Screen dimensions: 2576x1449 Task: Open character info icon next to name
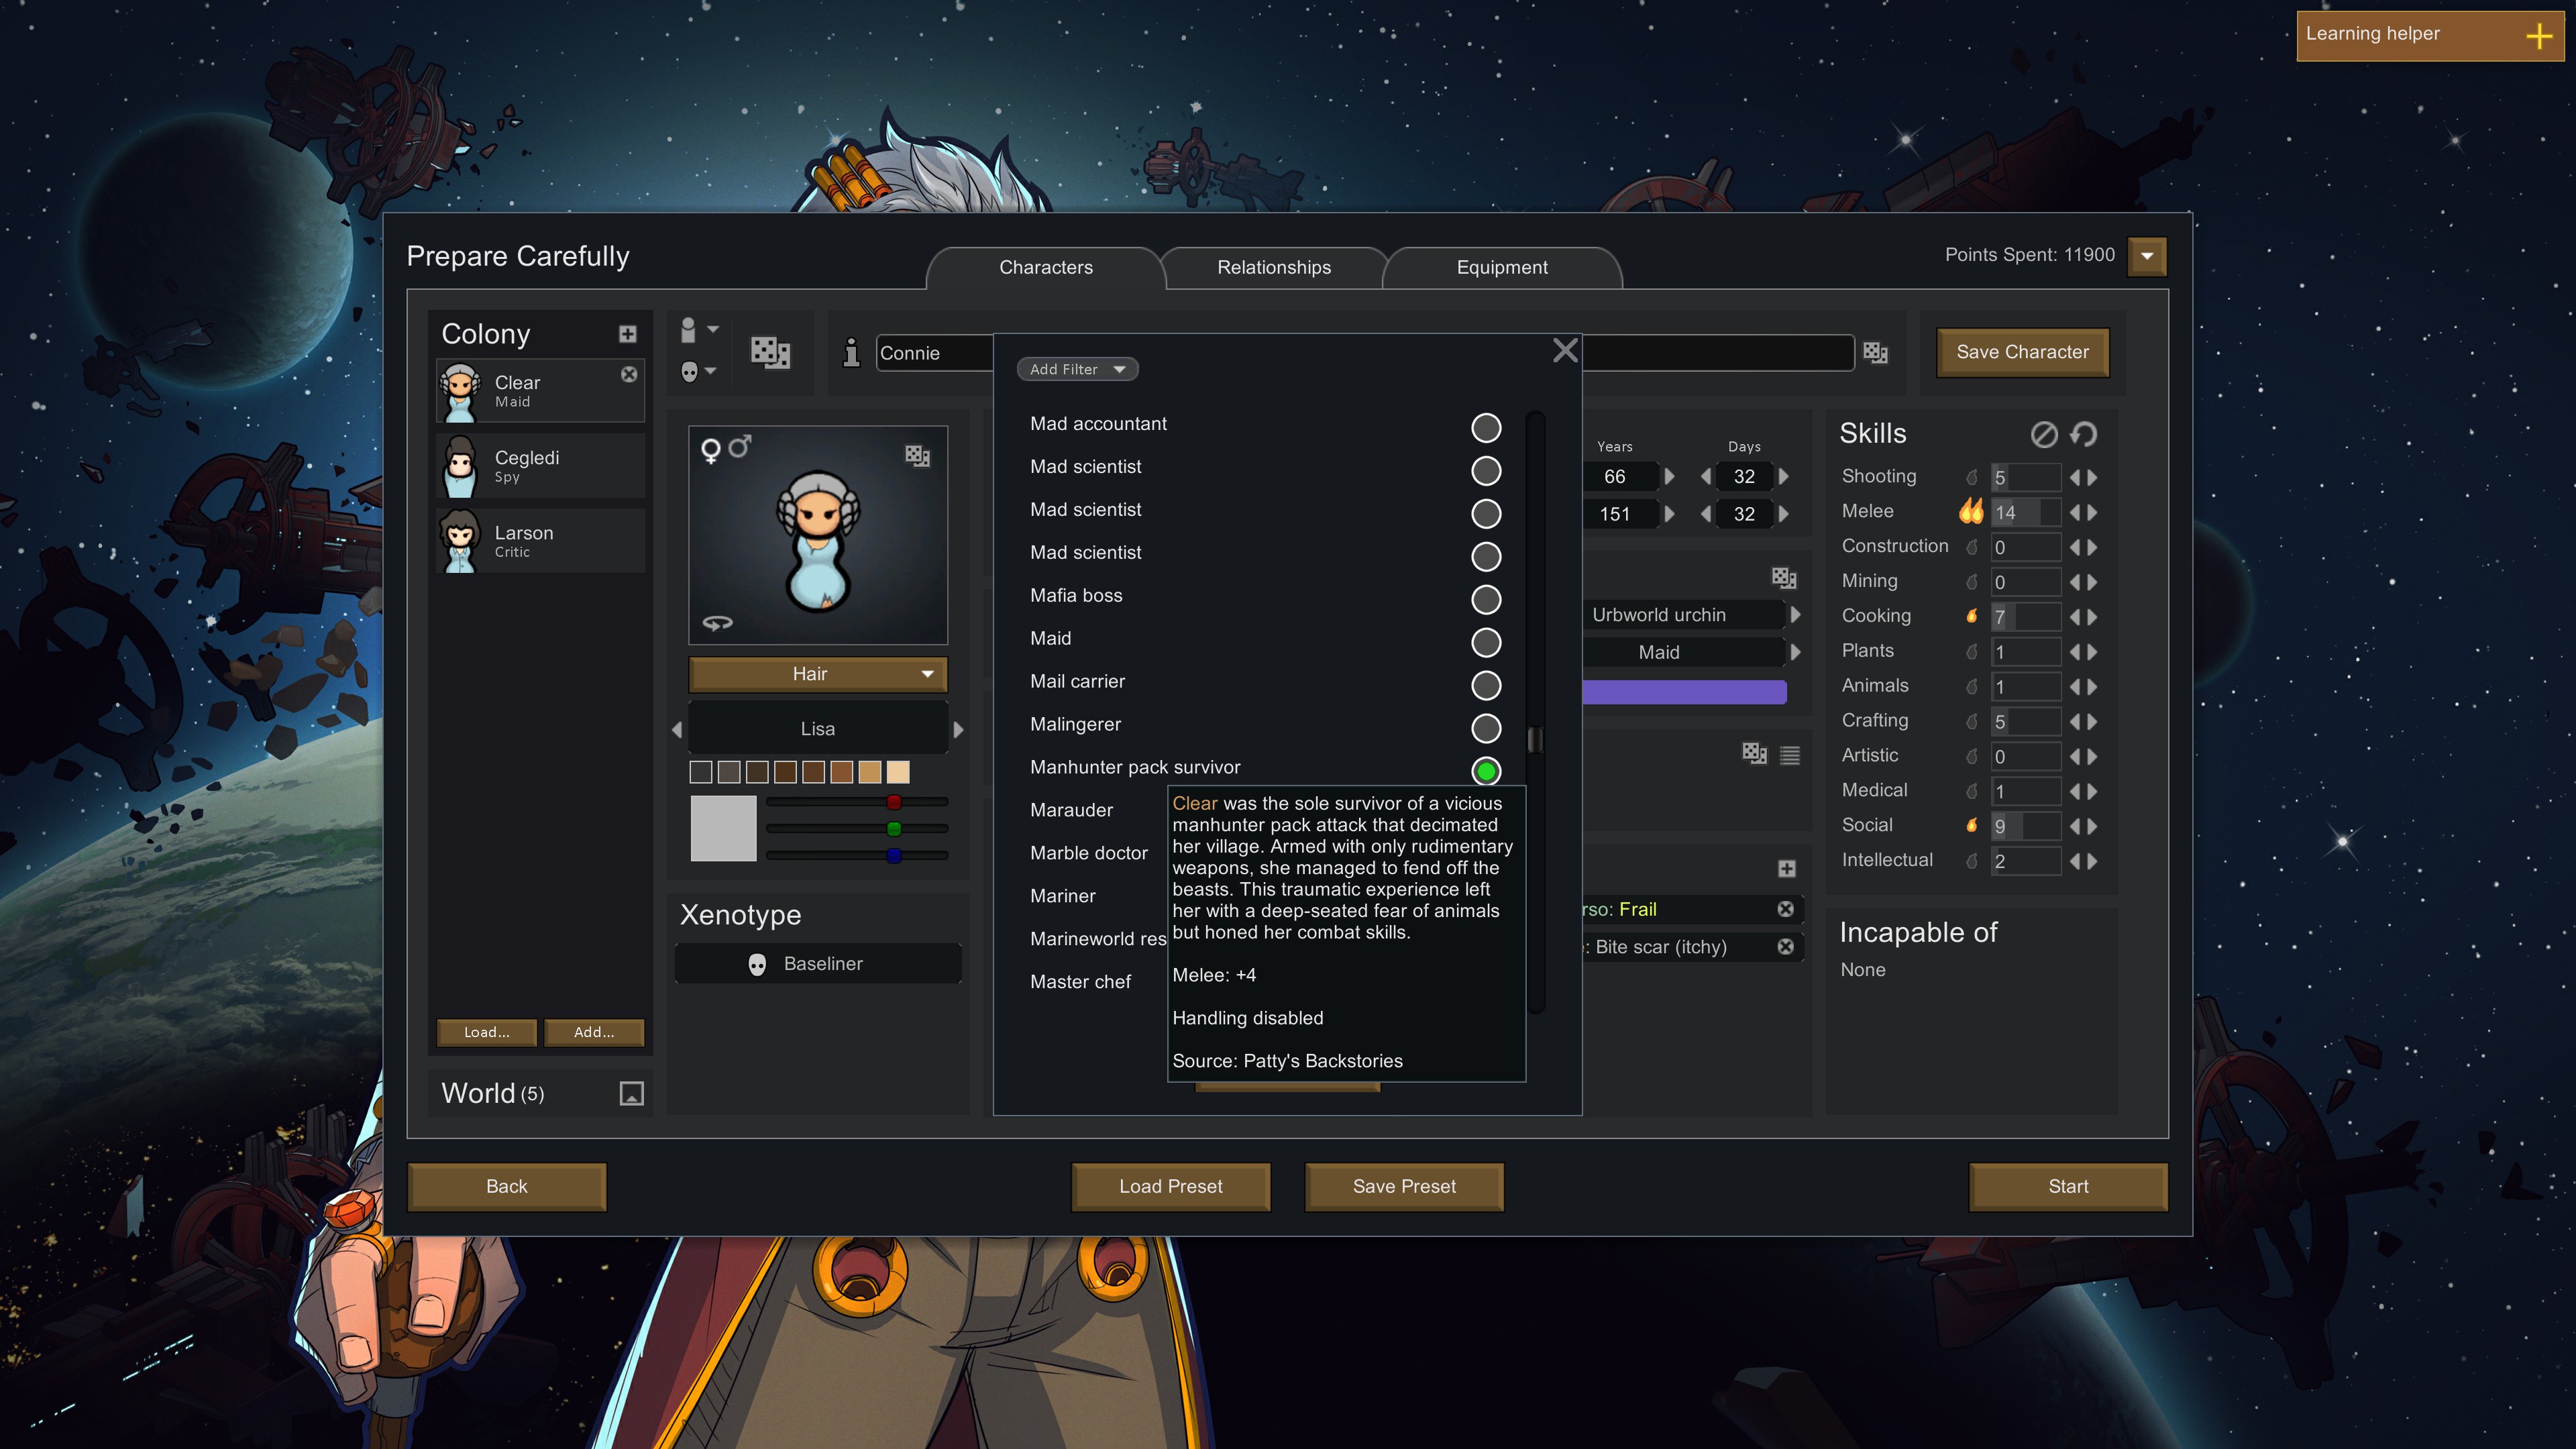coord(851,353)
